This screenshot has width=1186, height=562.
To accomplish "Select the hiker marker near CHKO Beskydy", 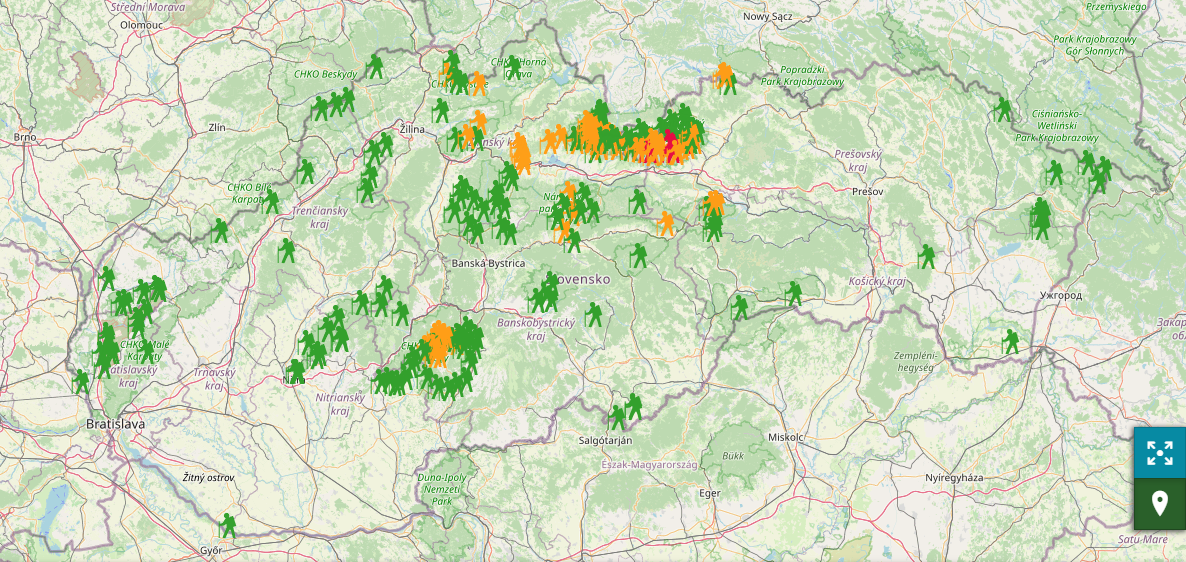I will [375, 67].
